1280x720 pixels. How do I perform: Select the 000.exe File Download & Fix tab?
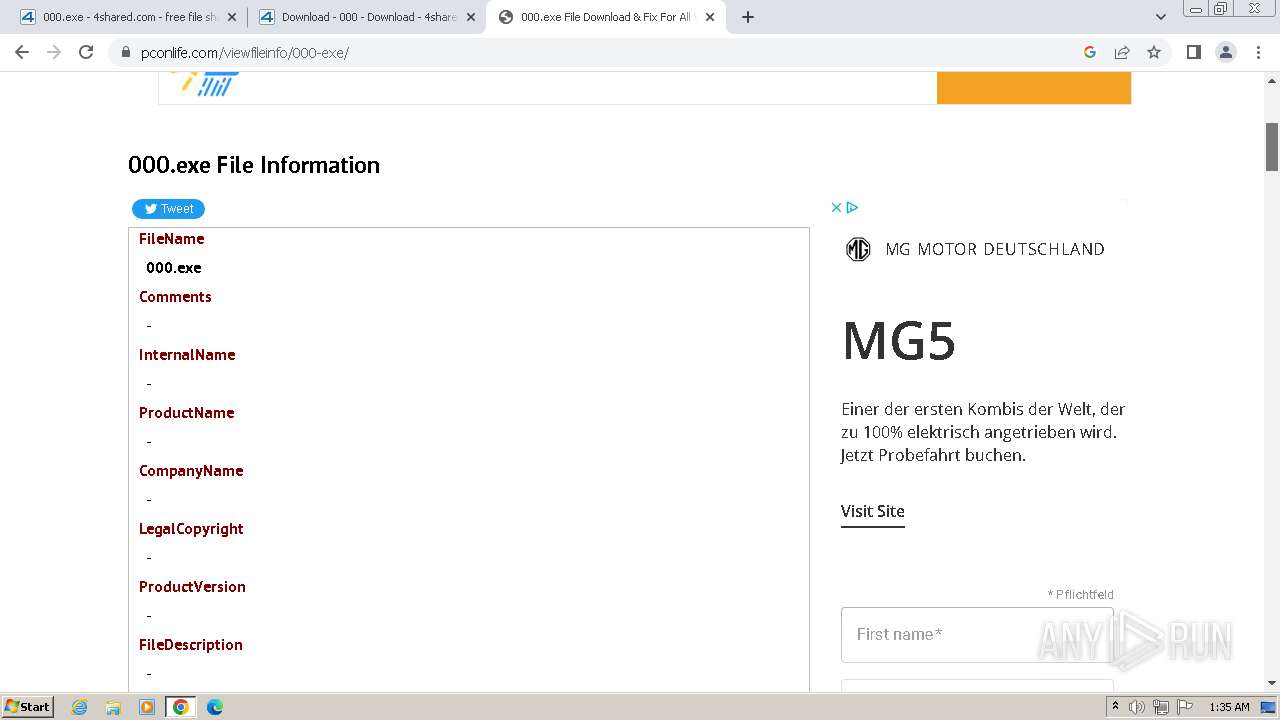click(x=606, y=17)
